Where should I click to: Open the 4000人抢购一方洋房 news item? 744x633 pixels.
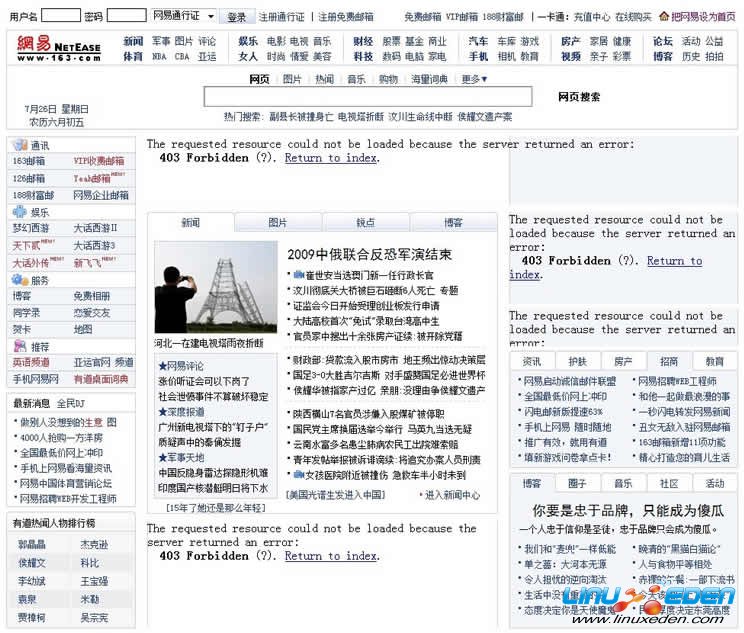61,438
